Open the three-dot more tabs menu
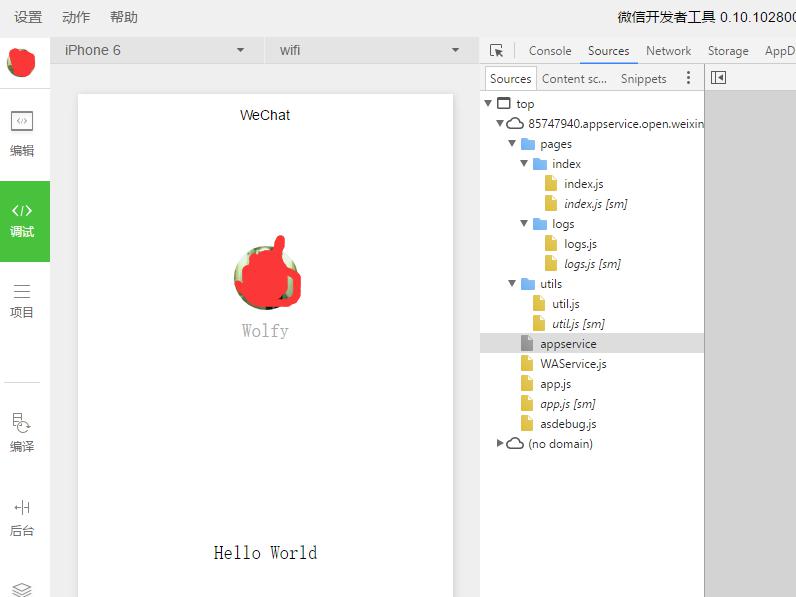Screen dimensions: 796x597 point(688,78)
